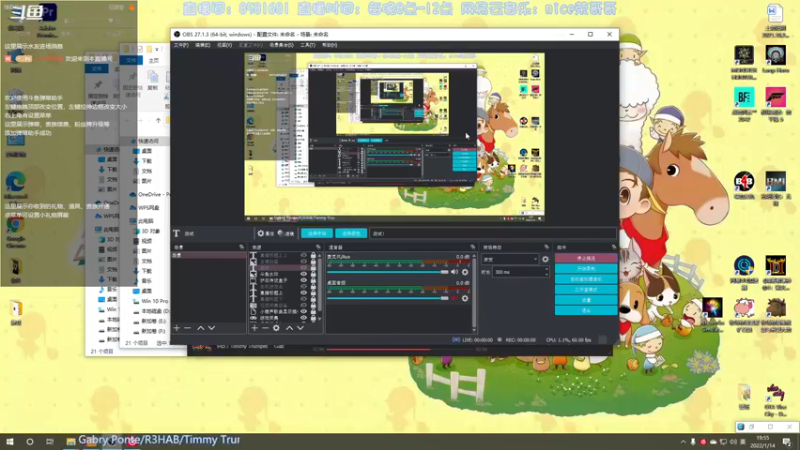Toggle lock of 游戏采集 source
This screenshot has width=800, height=450.
(313, 318)
